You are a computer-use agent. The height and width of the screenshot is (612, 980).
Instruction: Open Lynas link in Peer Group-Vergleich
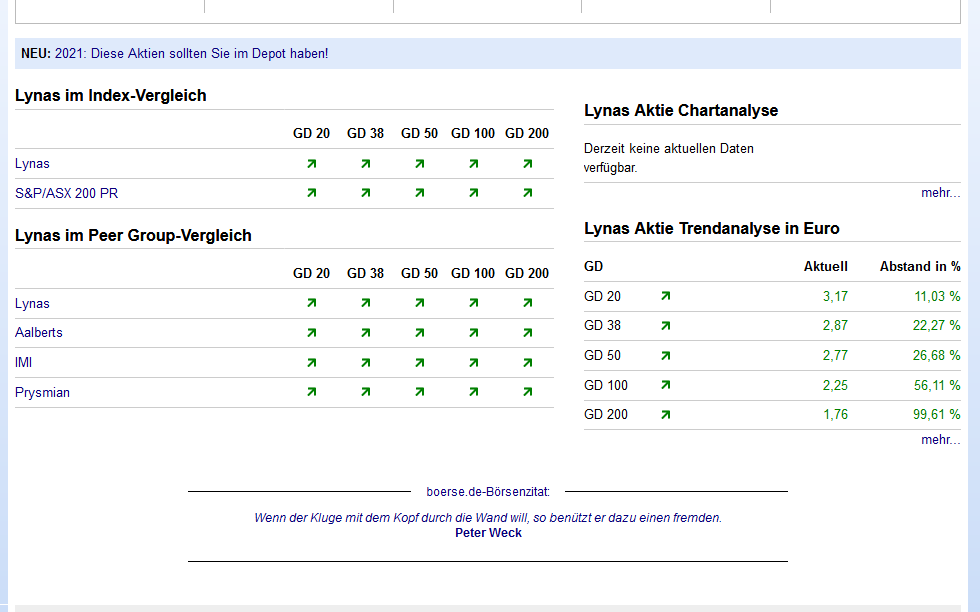32,304
